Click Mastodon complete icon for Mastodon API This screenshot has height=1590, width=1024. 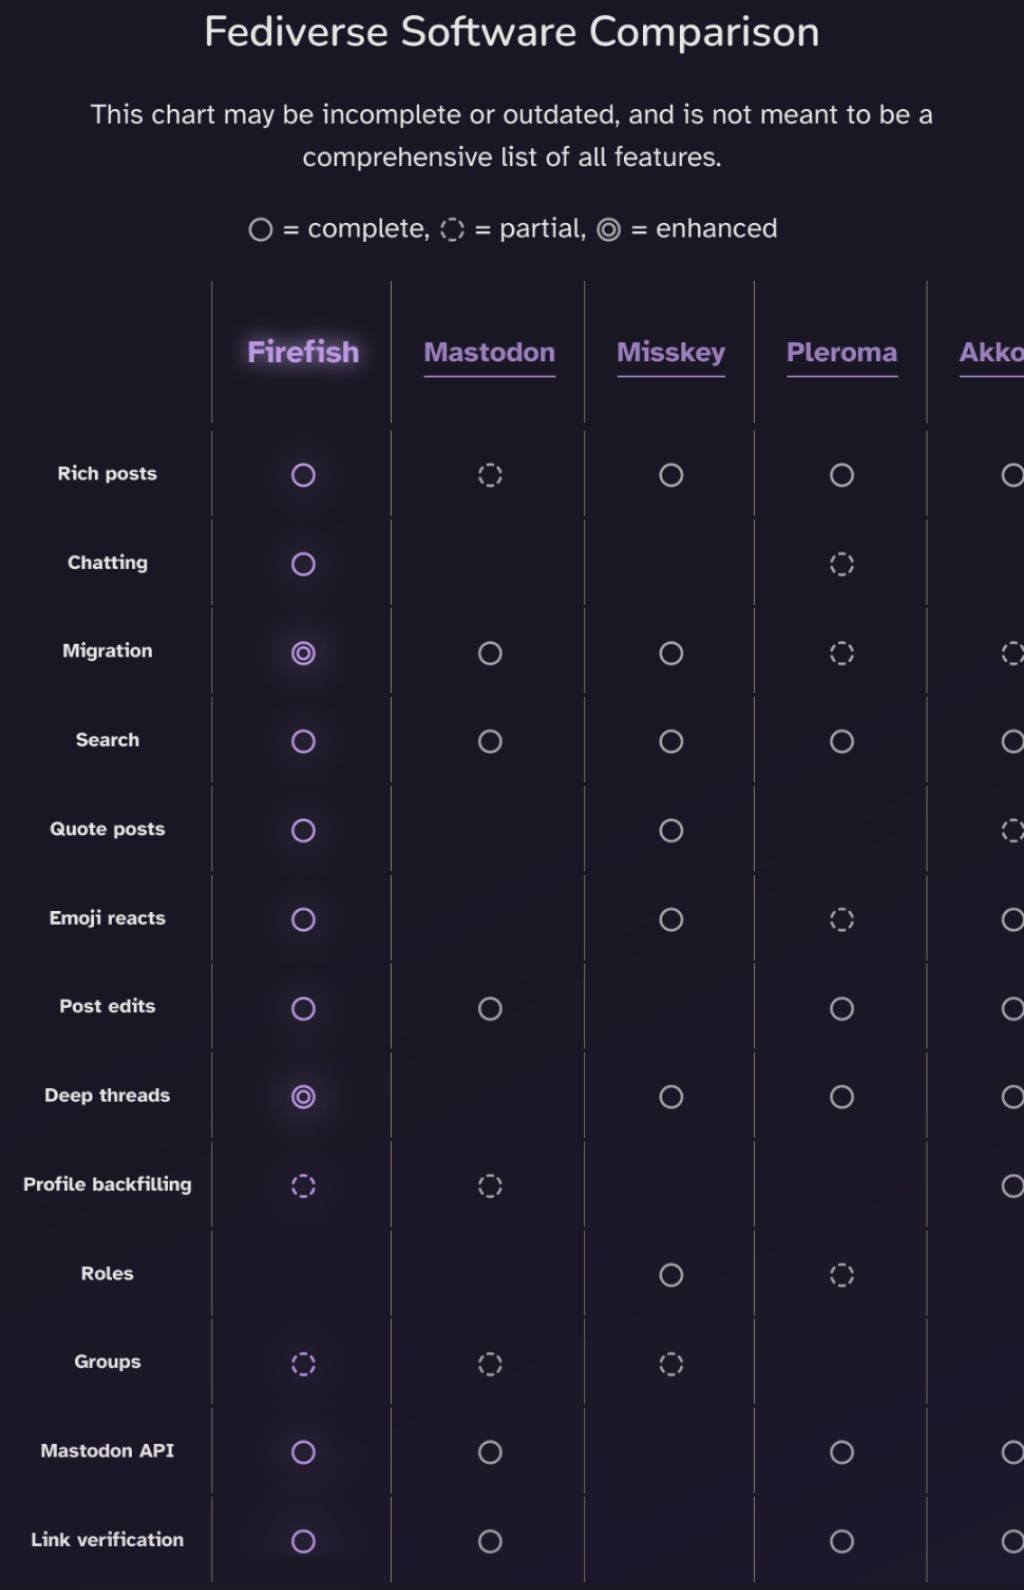490,1452
